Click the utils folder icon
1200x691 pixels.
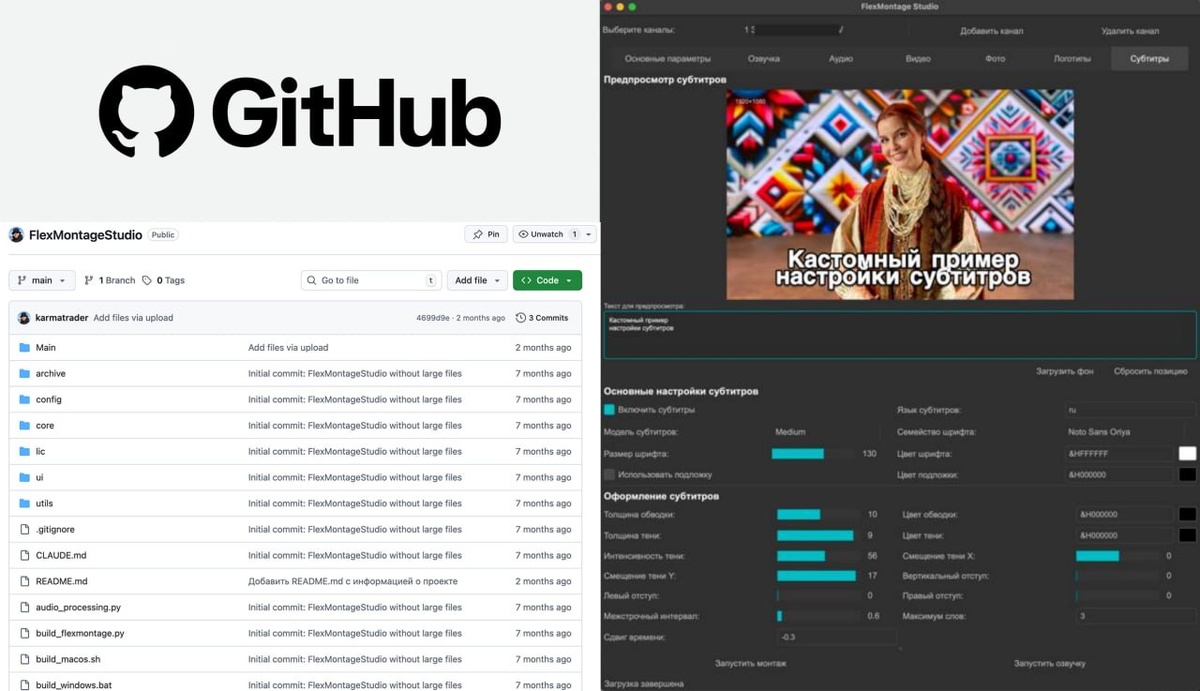click(26, 503)
